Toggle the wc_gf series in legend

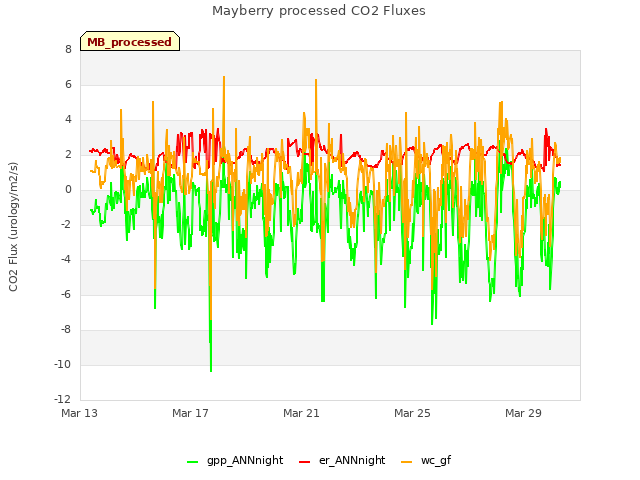426,460
